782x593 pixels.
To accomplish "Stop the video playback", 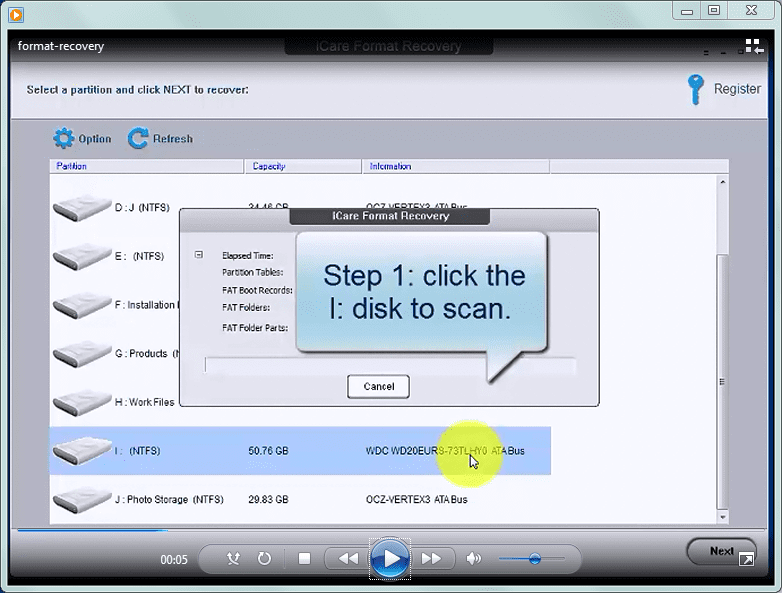I will 304,559.
